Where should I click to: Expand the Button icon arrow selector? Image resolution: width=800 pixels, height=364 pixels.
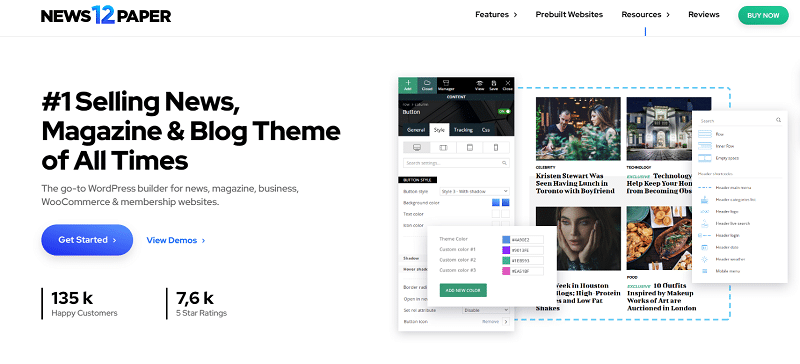coord(506,322)
